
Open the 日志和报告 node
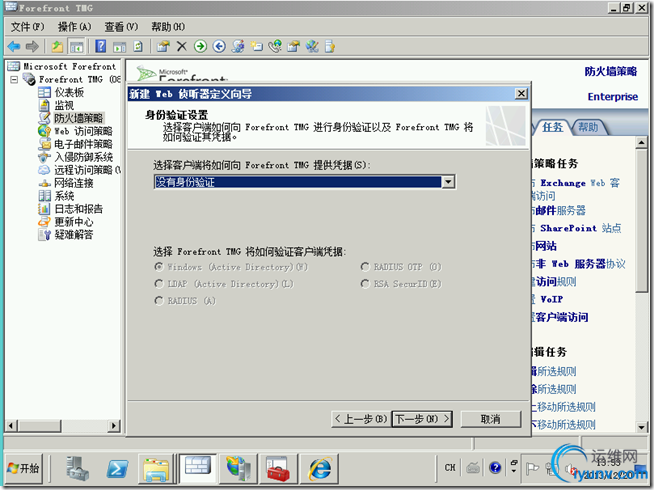pos(78,209)
